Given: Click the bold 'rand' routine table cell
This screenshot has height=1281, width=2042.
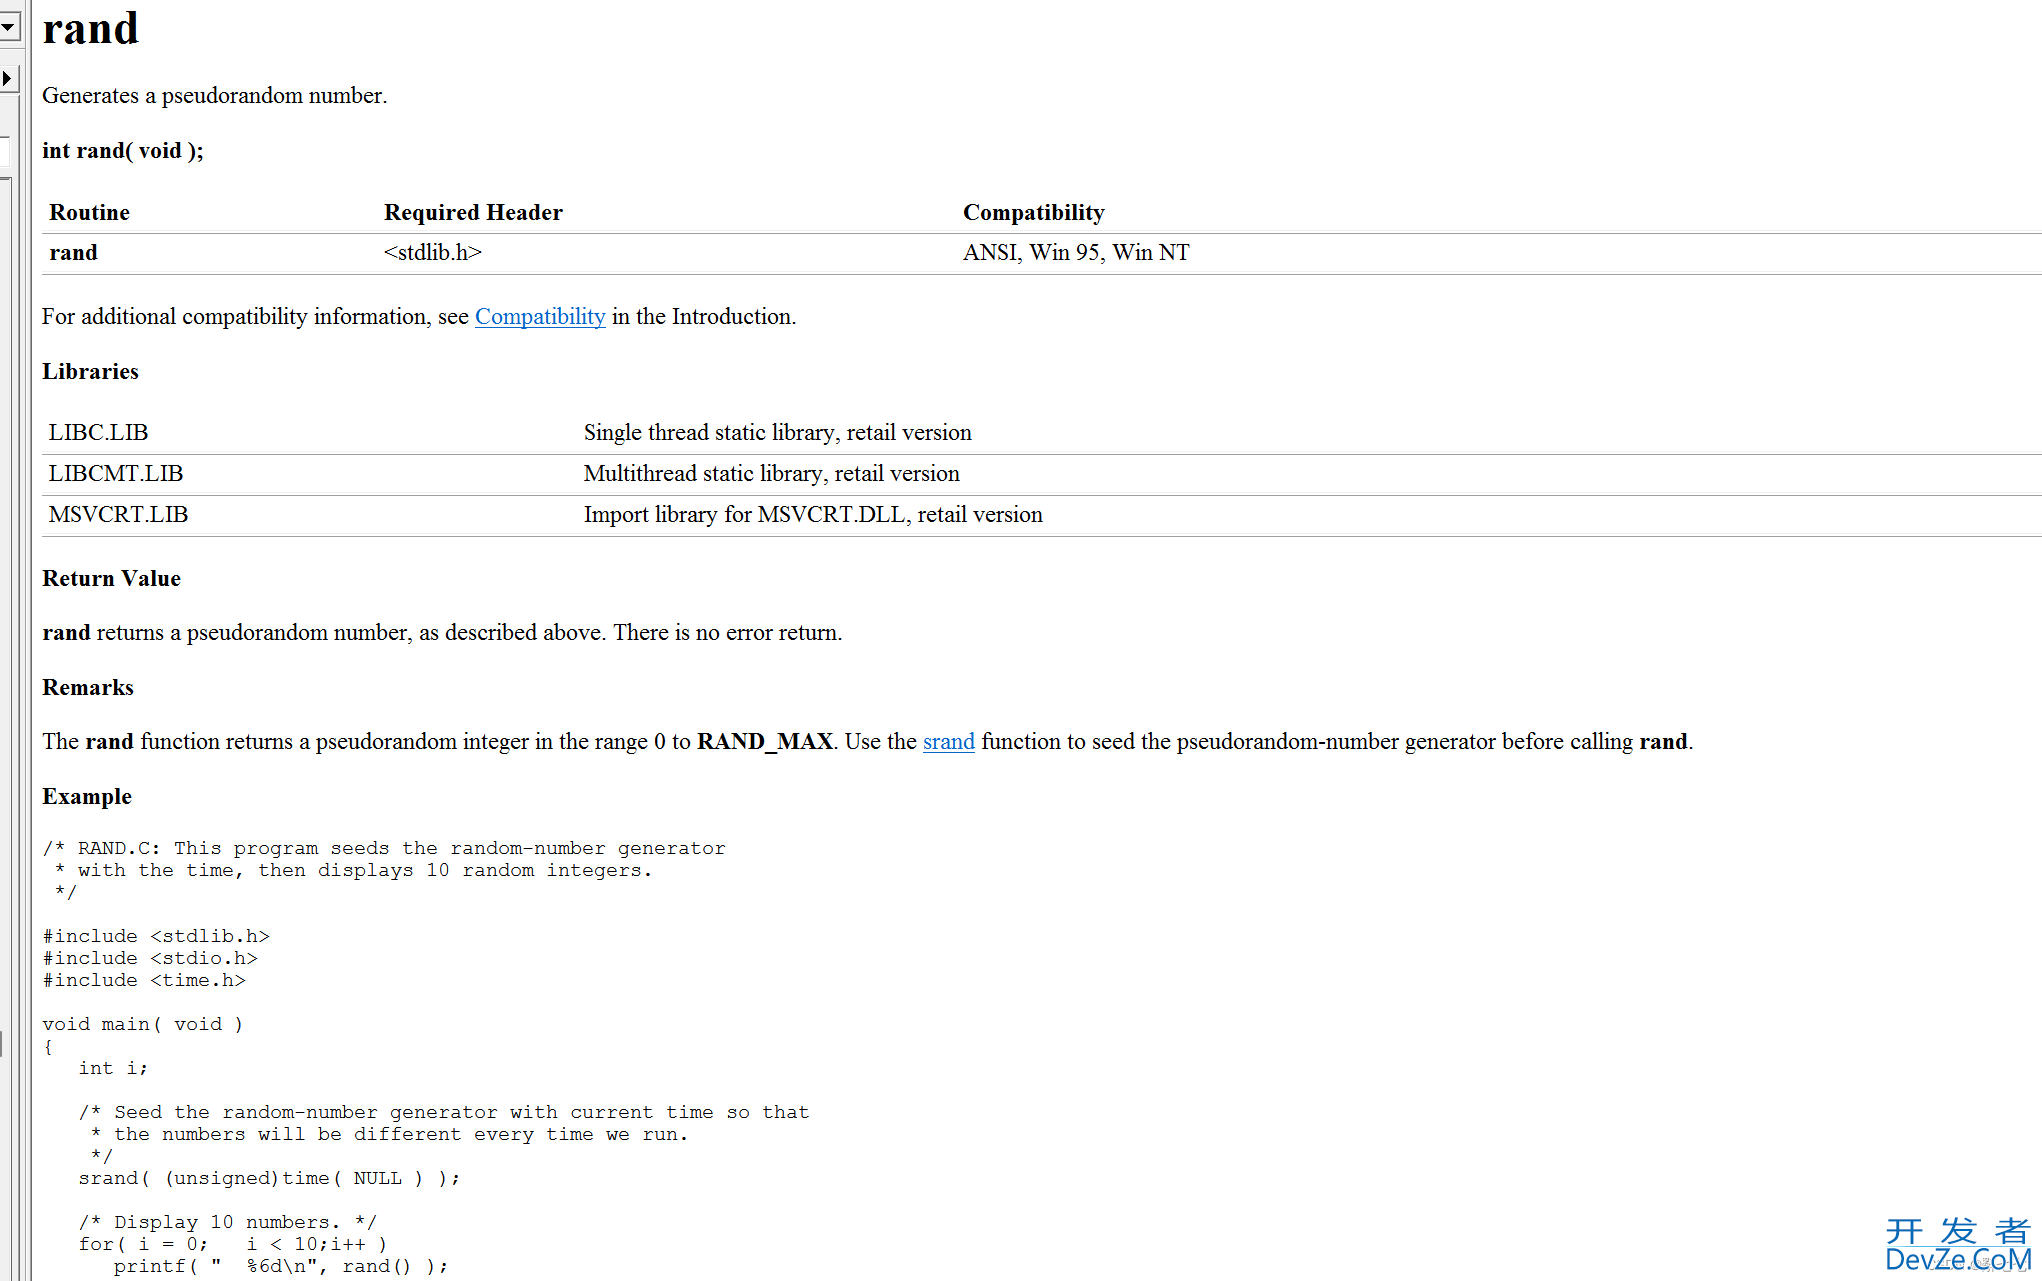Looking at the screenshot, I should (73, 253).
